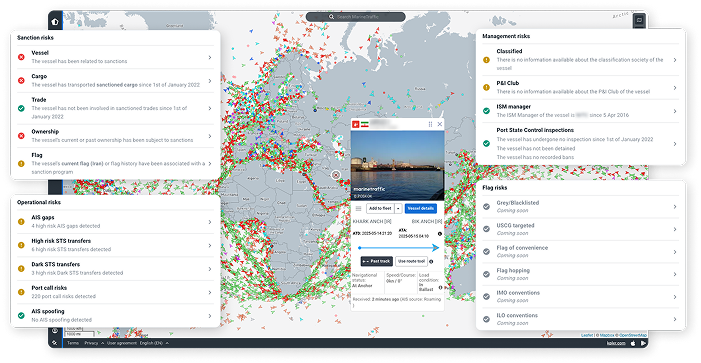701x363 pixels.
Task: Click the MarineTraffic home icon in sidebar
Action: click(55, 21)
